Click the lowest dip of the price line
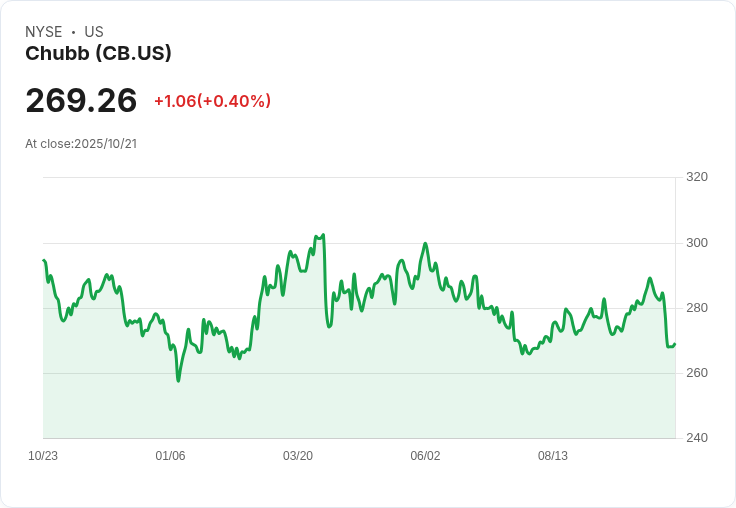The height and width of the screenshot is (508, 736). coord(178,381)
